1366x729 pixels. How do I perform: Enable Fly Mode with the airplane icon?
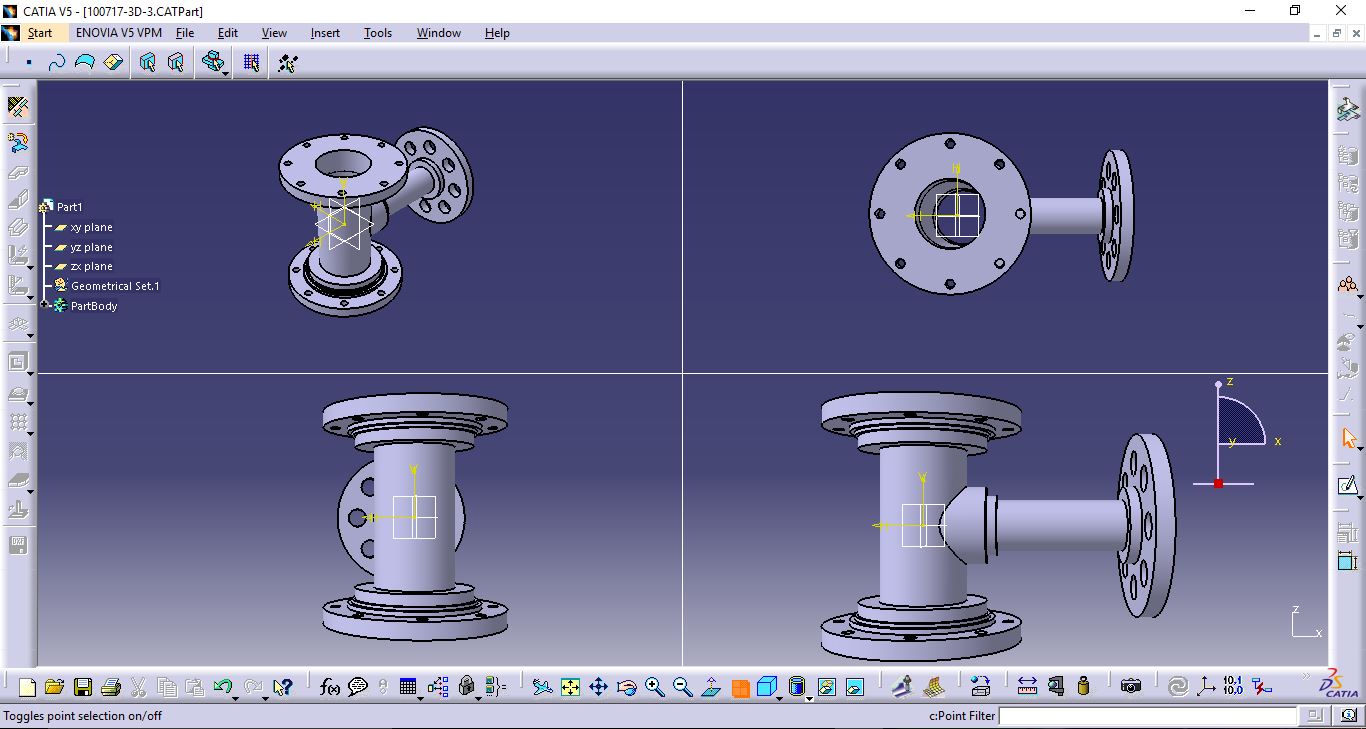point(540,687)
